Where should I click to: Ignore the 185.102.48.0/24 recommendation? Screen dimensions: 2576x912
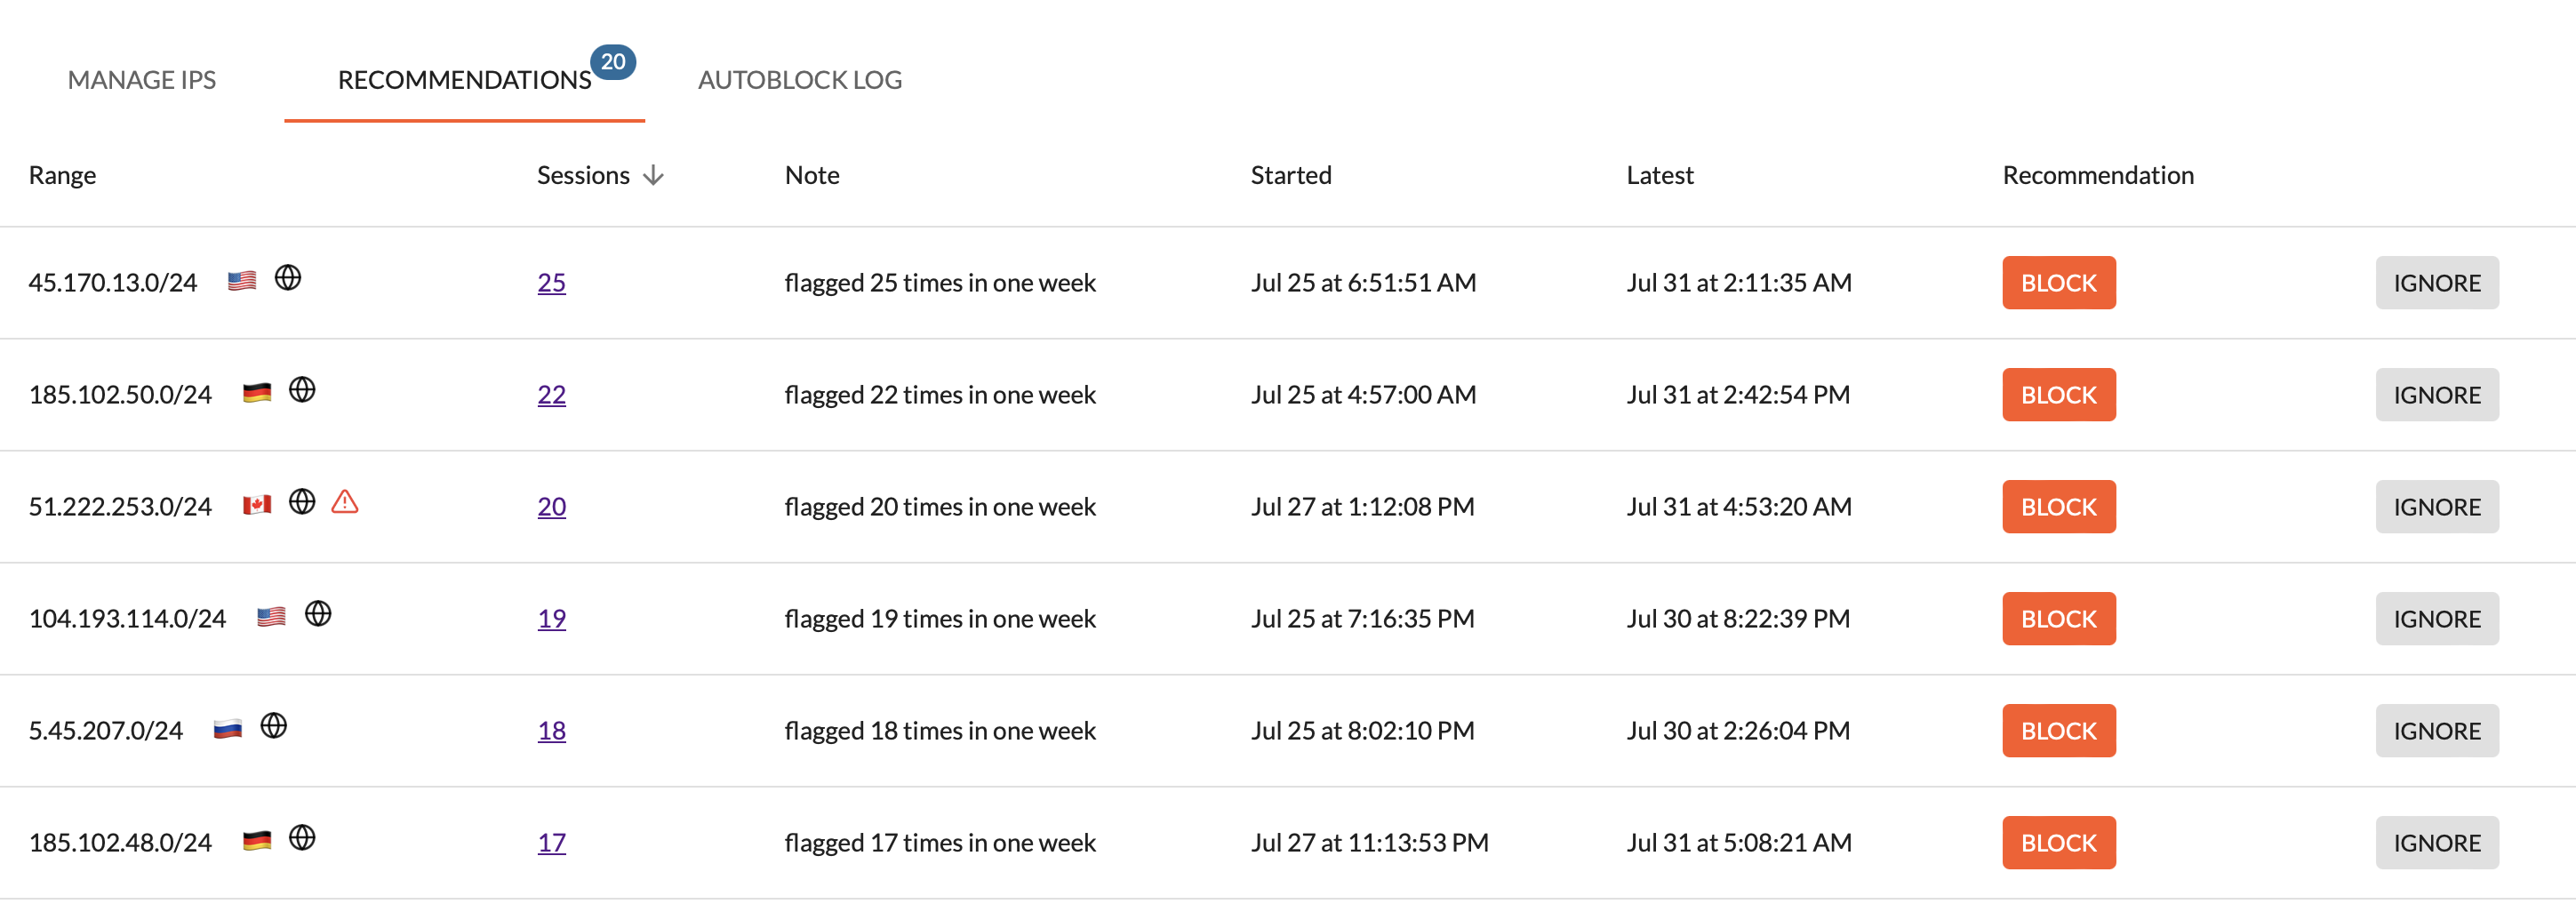(x=2437, y=843)
